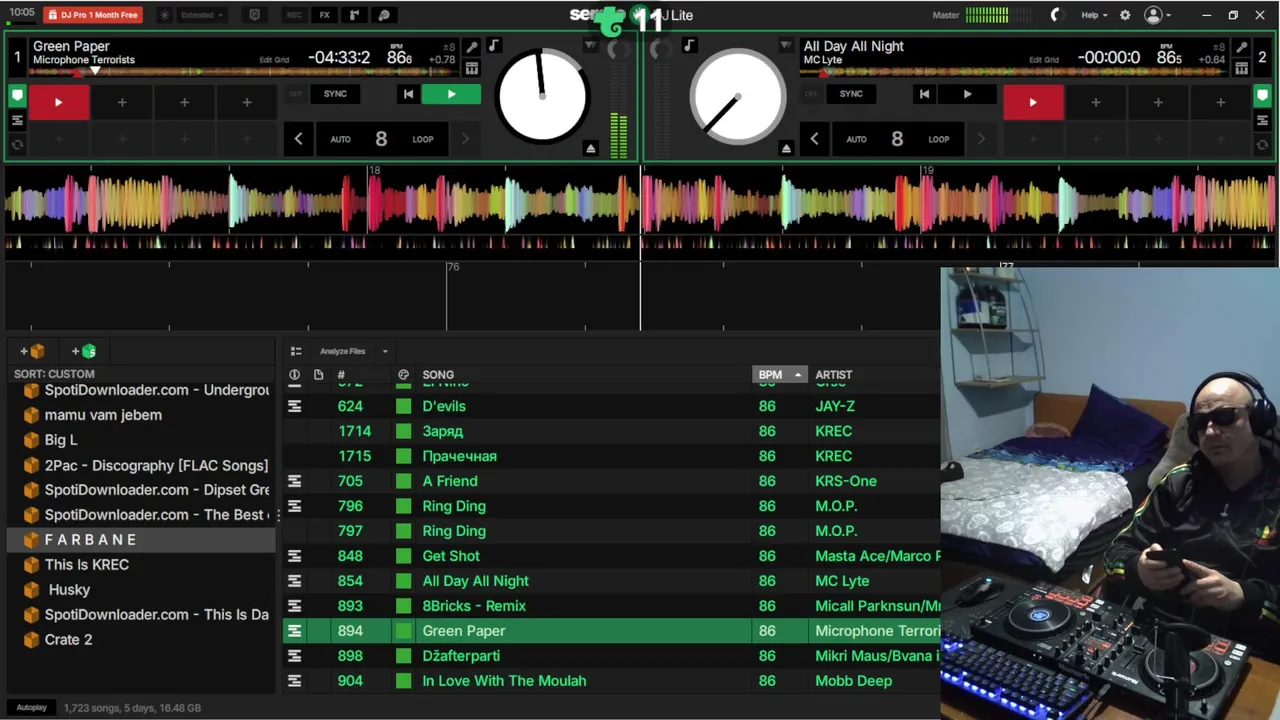Jump to start of deck 2 track

click(x=924, y=94)
